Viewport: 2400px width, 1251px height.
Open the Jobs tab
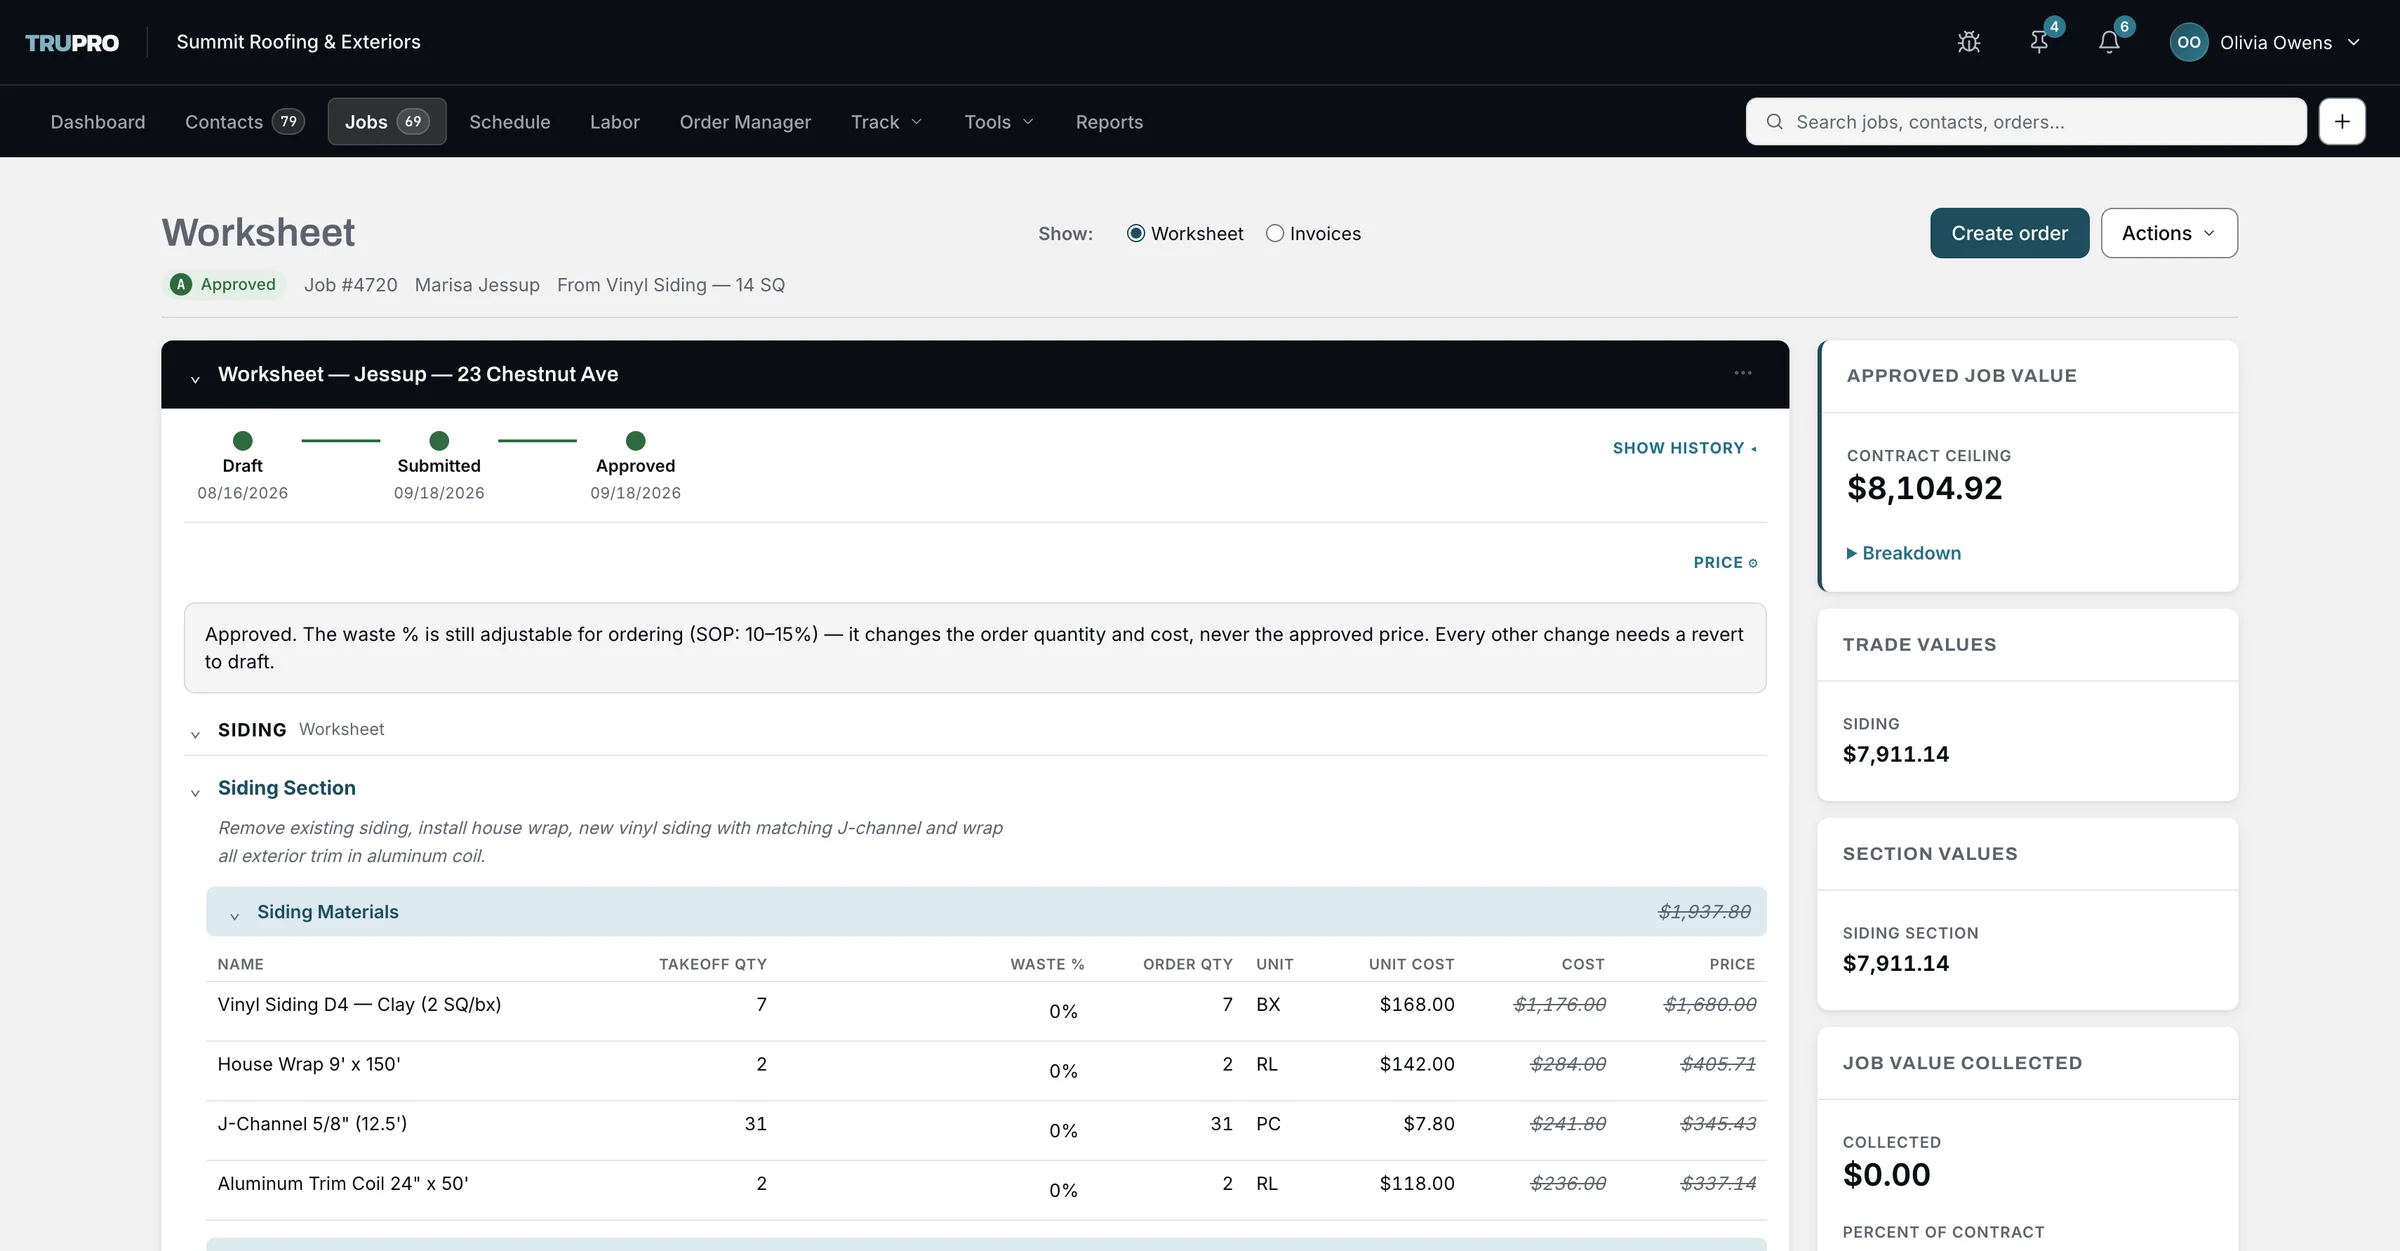point(387,122)
